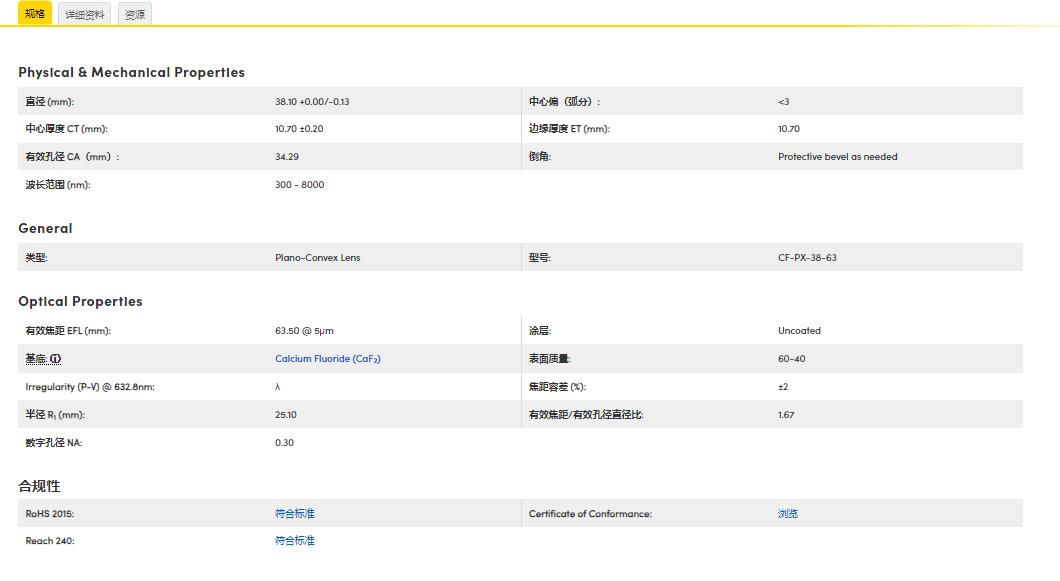Open 浏览 under Certificate of Conformance

(787, 513)
